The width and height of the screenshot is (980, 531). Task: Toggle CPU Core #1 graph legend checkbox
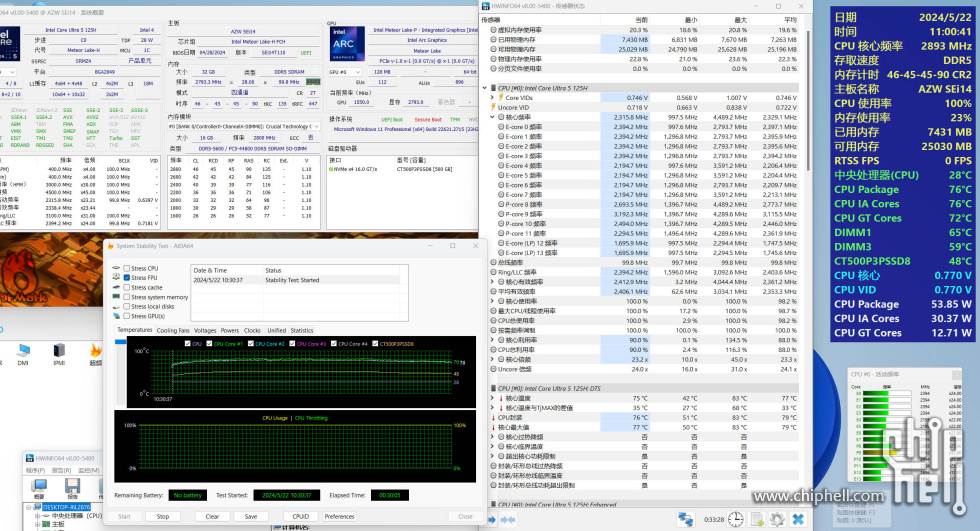click(x=209, y=344)
